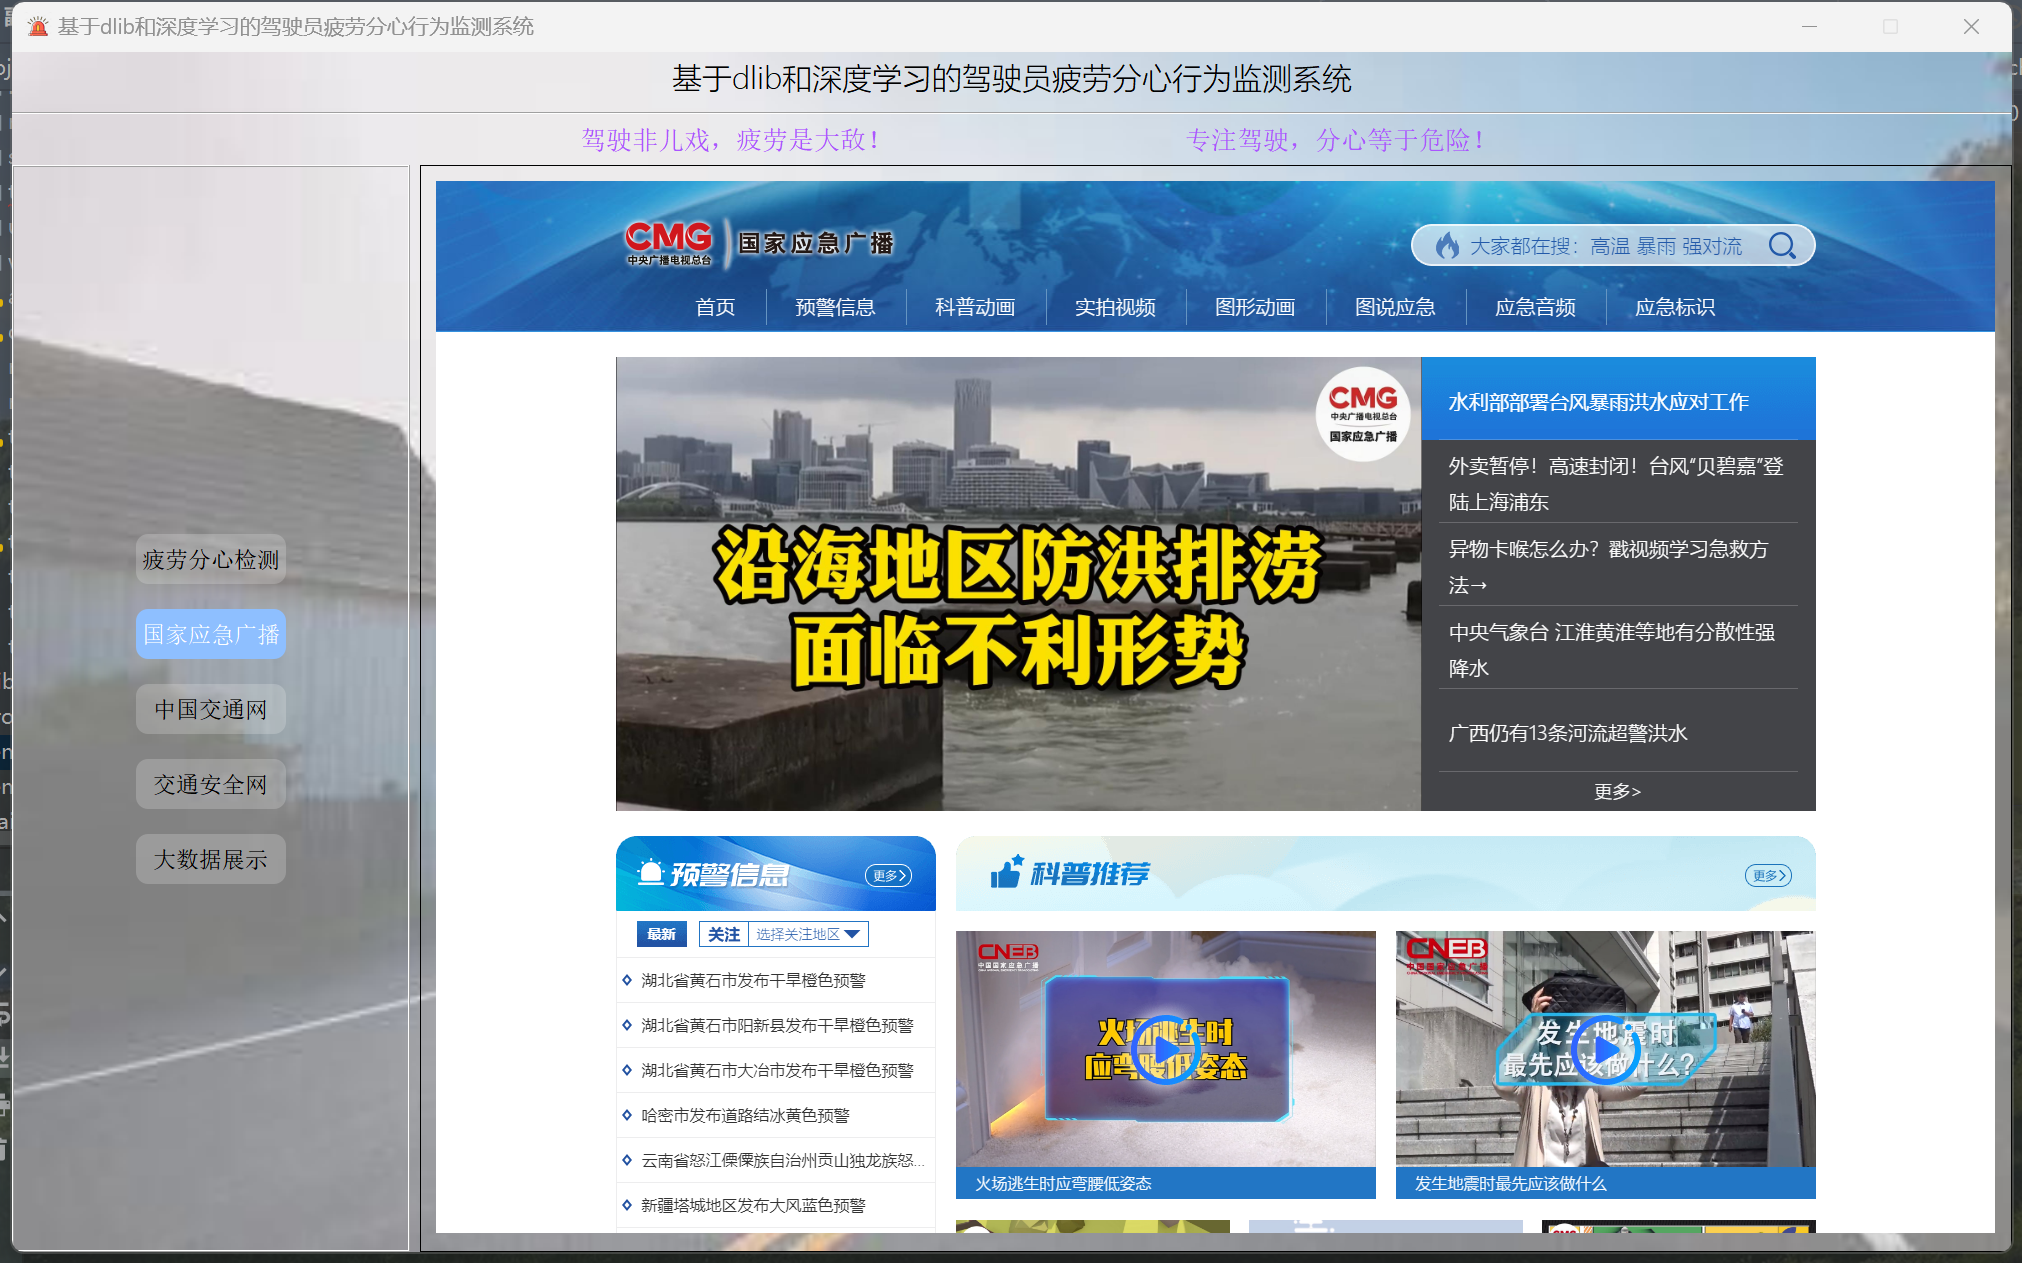Click 国家应急广播 sidebar button
The height and width of the screenshot is (1263, 2022).
click(x=211, y=634)
